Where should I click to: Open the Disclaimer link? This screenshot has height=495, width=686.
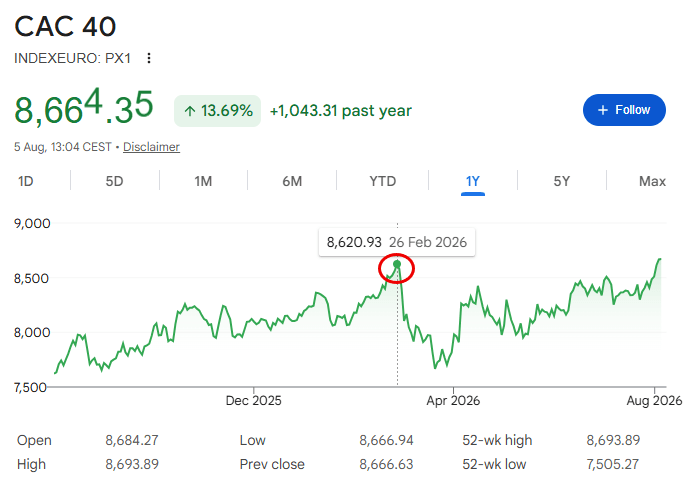click(151, 147)
